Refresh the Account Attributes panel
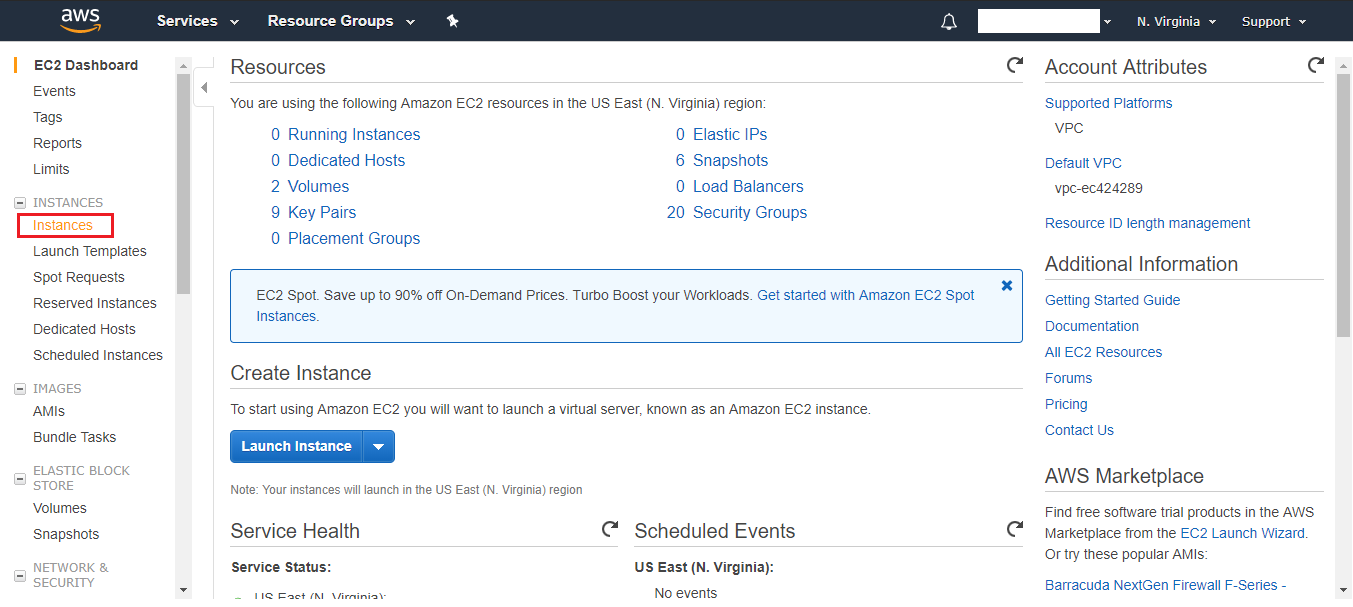The height and width of the screenshot is (607, 1353). point(1315,66)
